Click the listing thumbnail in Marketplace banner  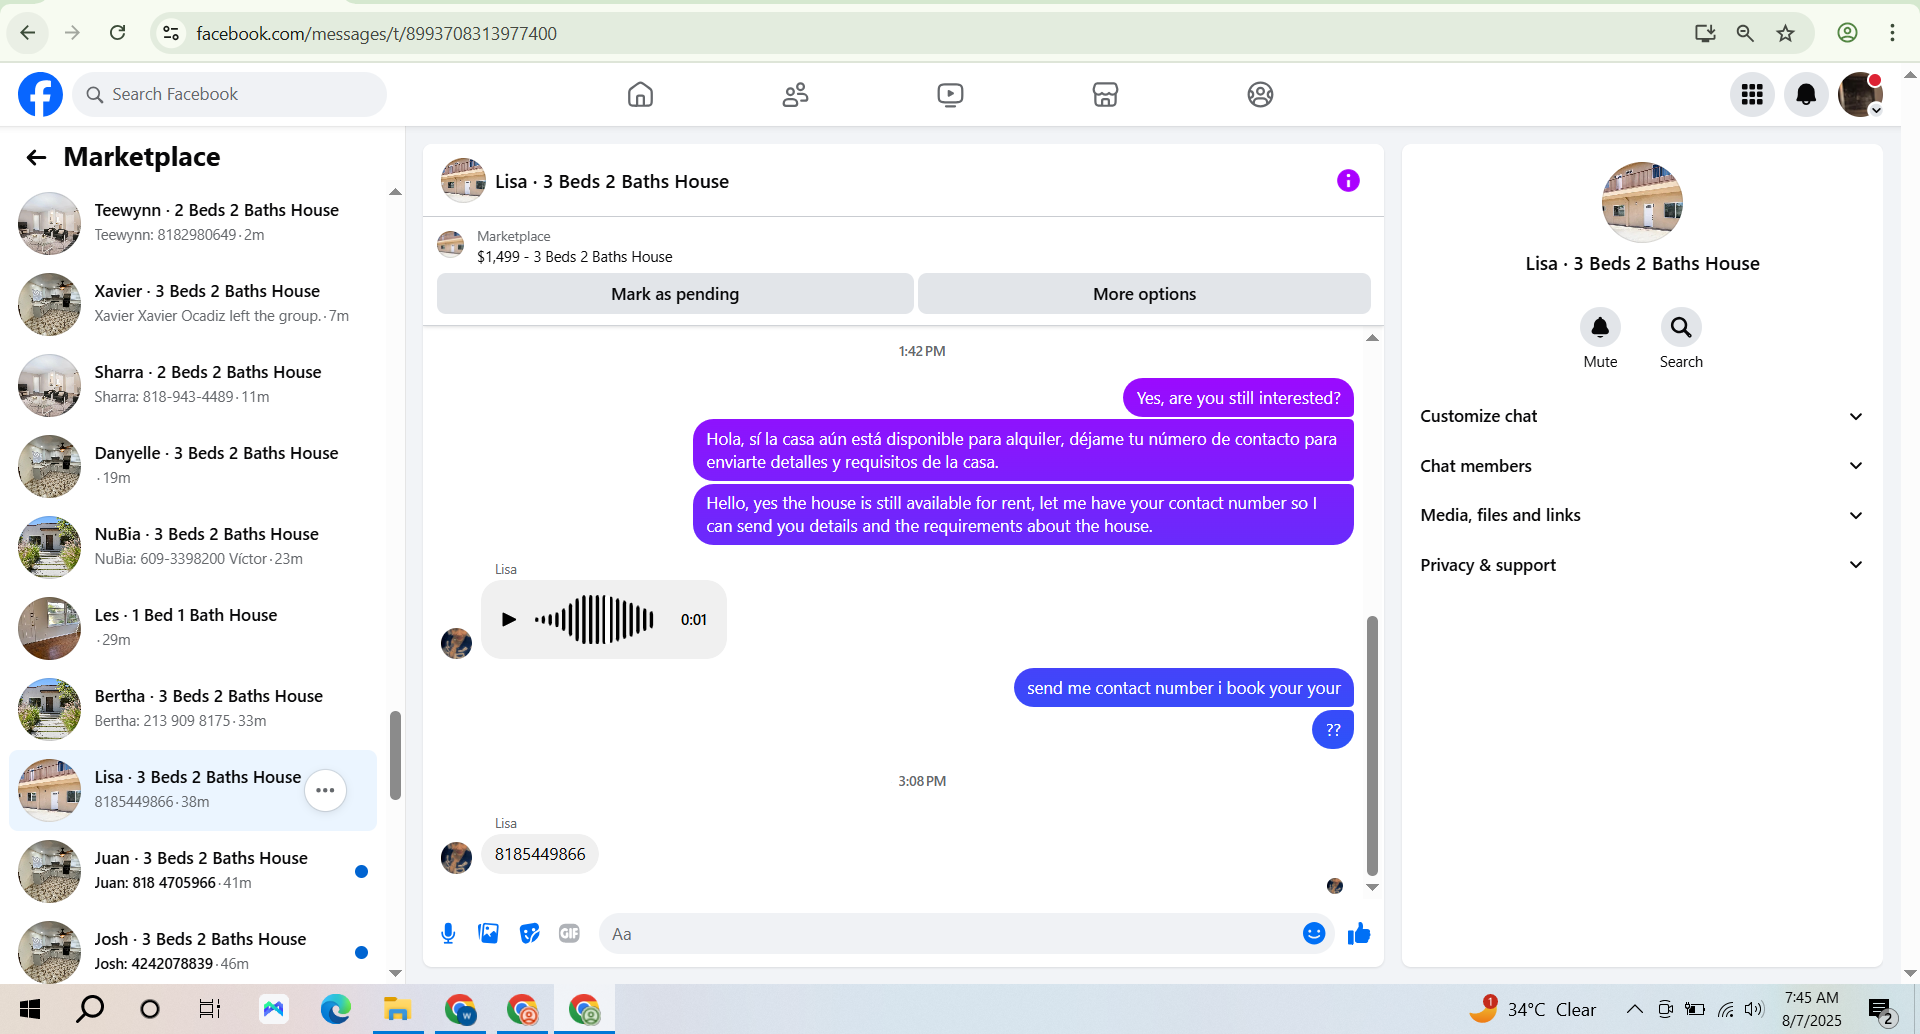(x=451, y=245)
